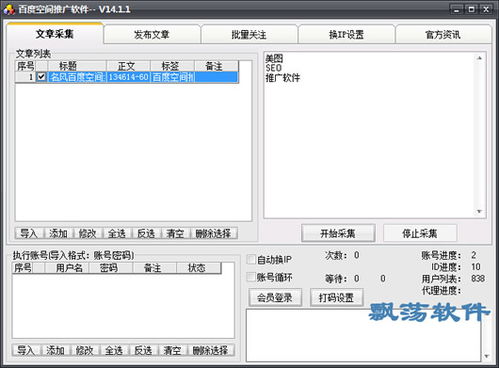Start collecting with 开始采集 button
Image resolution: width=499 pixels, height=368 pixels.
click(x=338, y=233)
